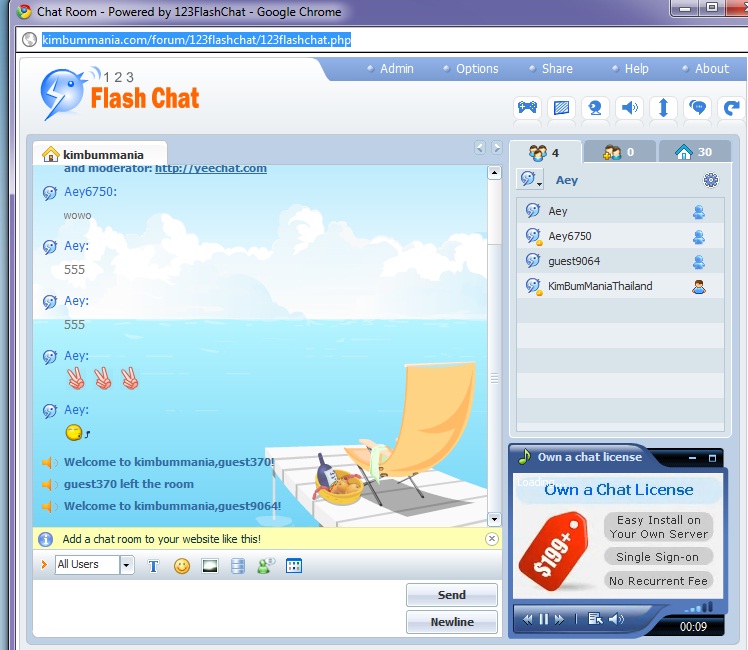The height and width of the screenshot is (650, 748).
Task: Click the Single Sign-on pill
Action: coord(658,557)
